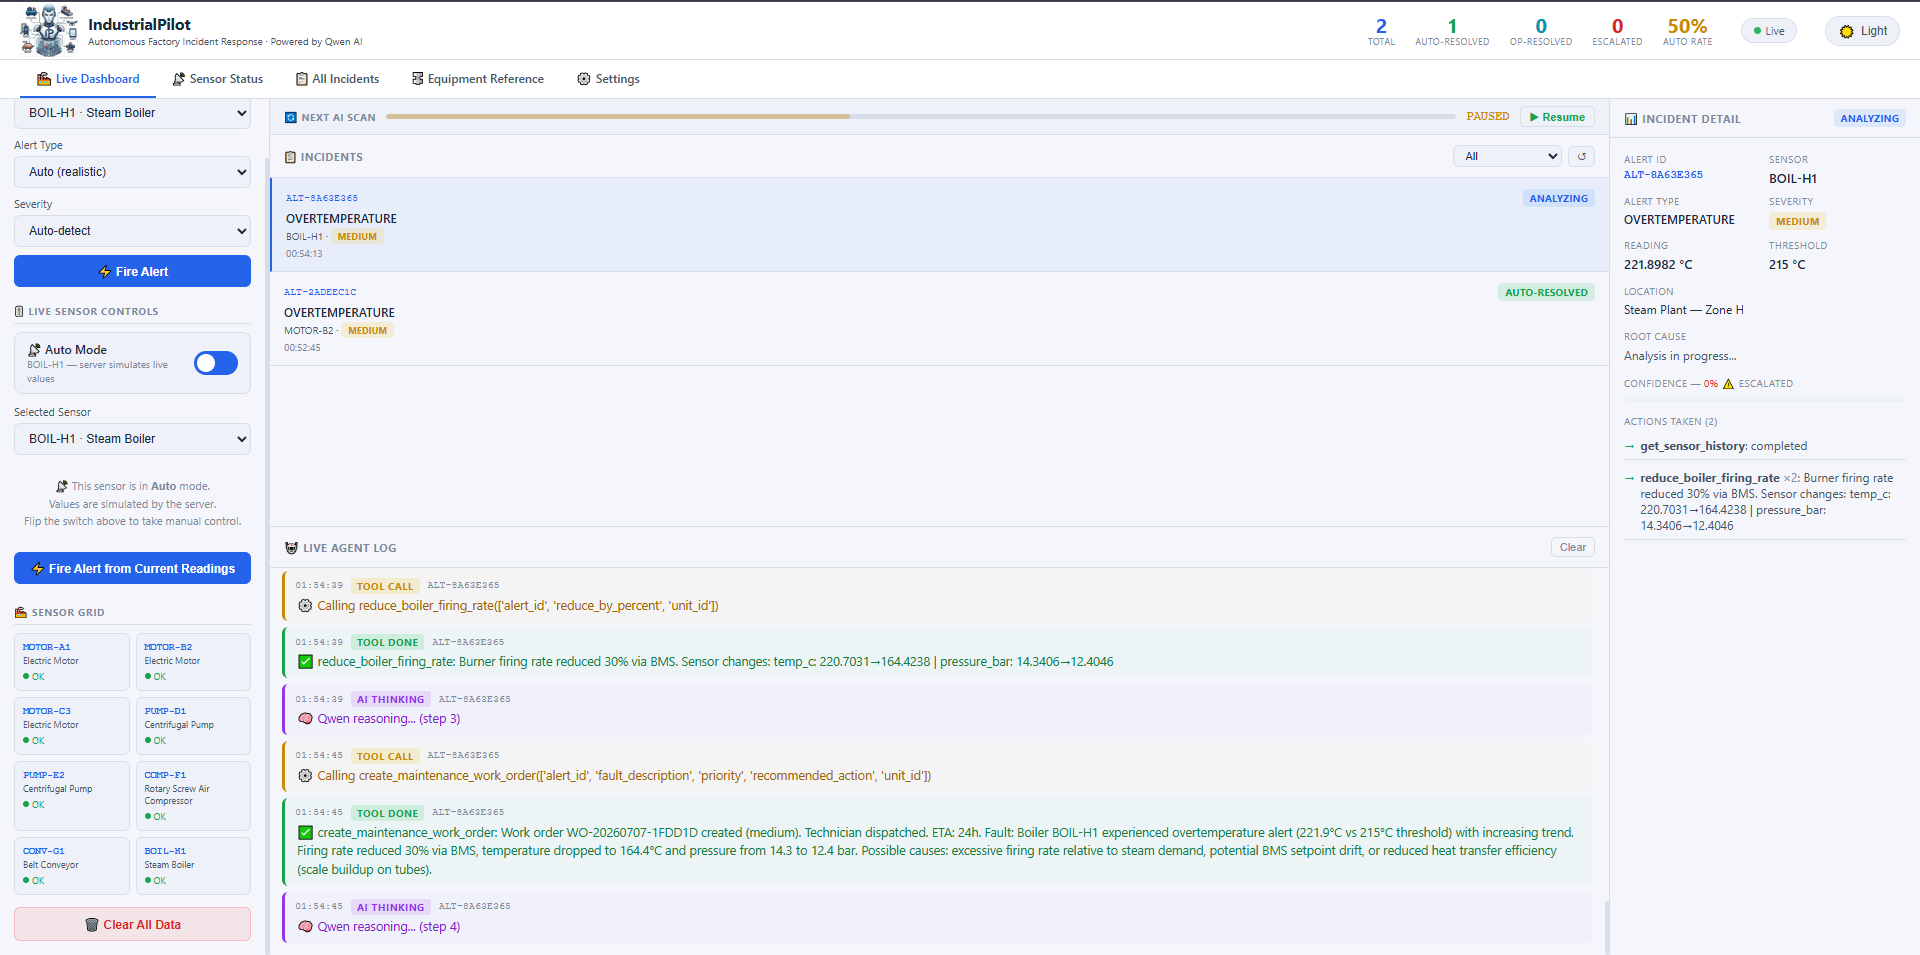Image resolution: width=1920 pixels, height=955 pixels.
Task: Click the refresh incidents icon button
Action: click(x=1582, y=156)
